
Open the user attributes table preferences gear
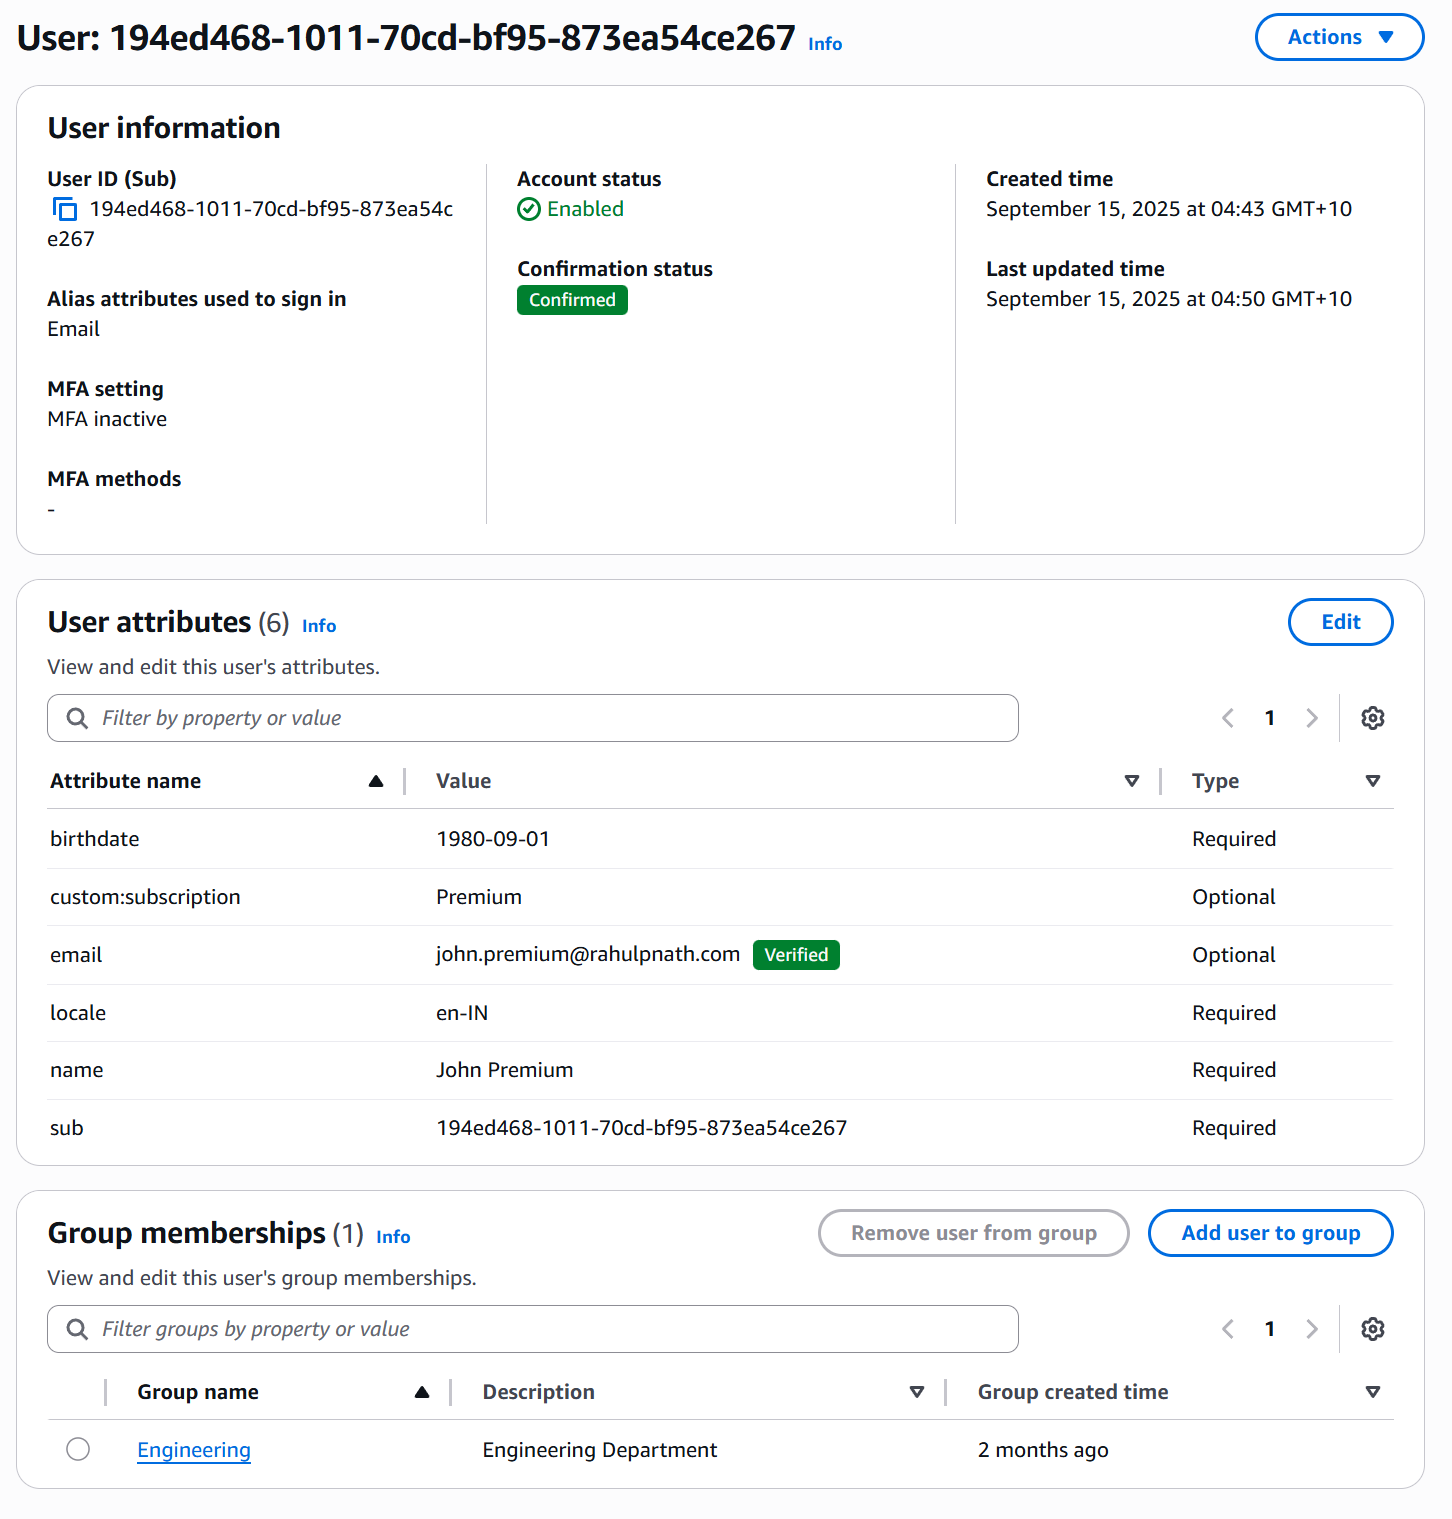pyautogui.click(x=1372, y=717)
